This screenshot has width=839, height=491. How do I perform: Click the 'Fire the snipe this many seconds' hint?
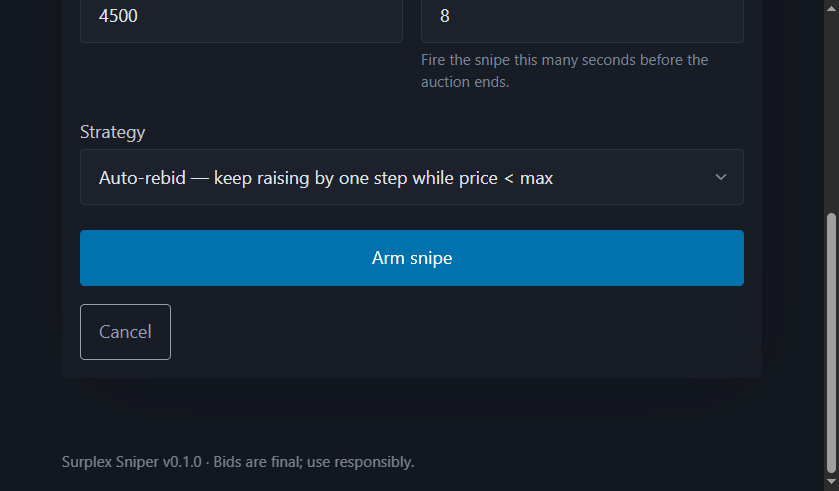click(x=564, y=60)
